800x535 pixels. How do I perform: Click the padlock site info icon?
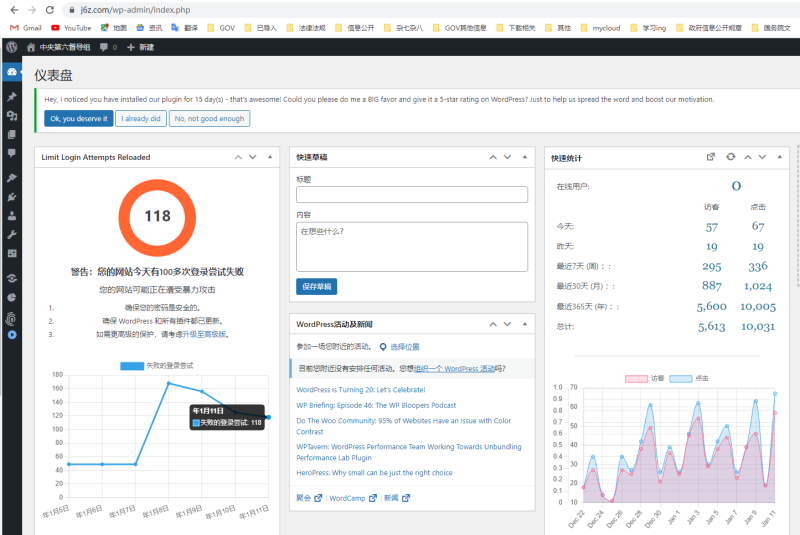[x=71, y=10]
